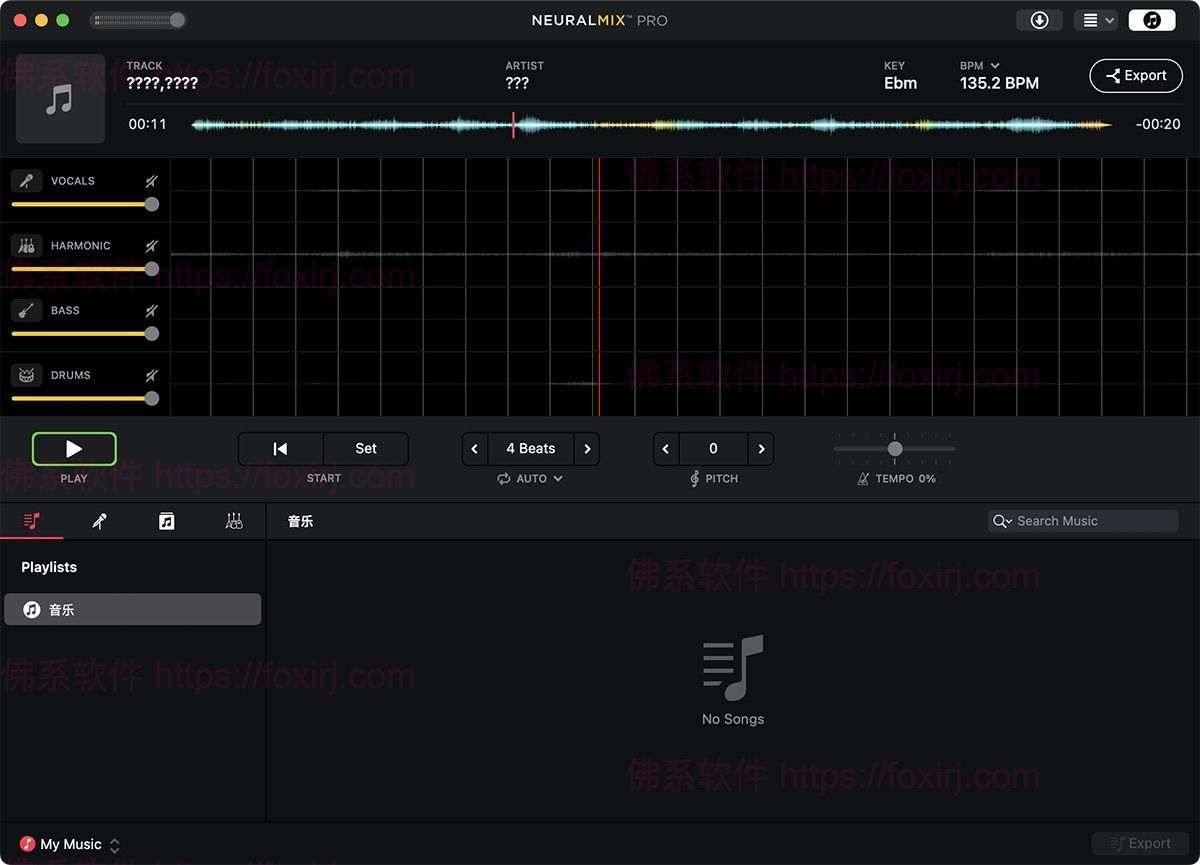Click the Vocals microphone stem icon
The width and height of the screenshot is (1200, 865).
tap(26, 181)
